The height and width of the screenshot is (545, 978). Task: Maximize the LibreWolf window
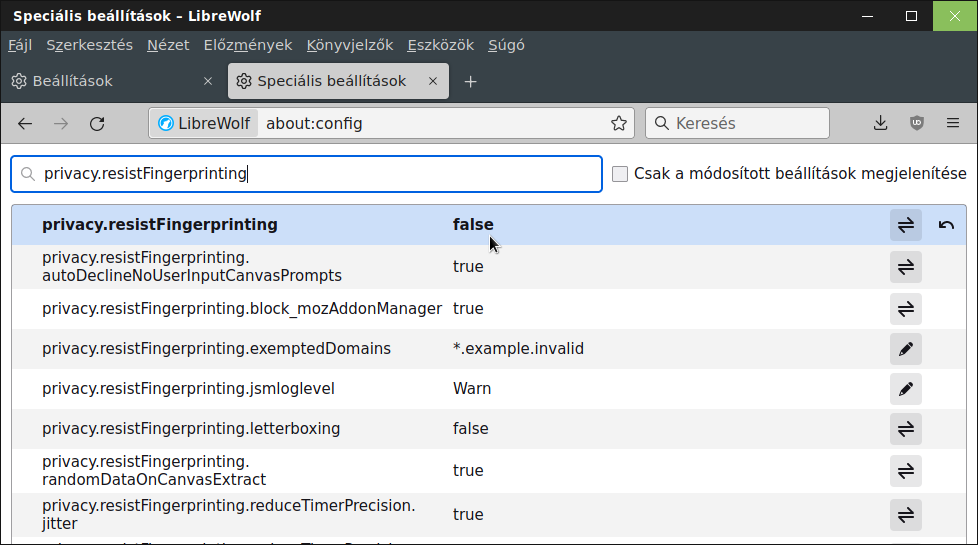pos(911,16)
